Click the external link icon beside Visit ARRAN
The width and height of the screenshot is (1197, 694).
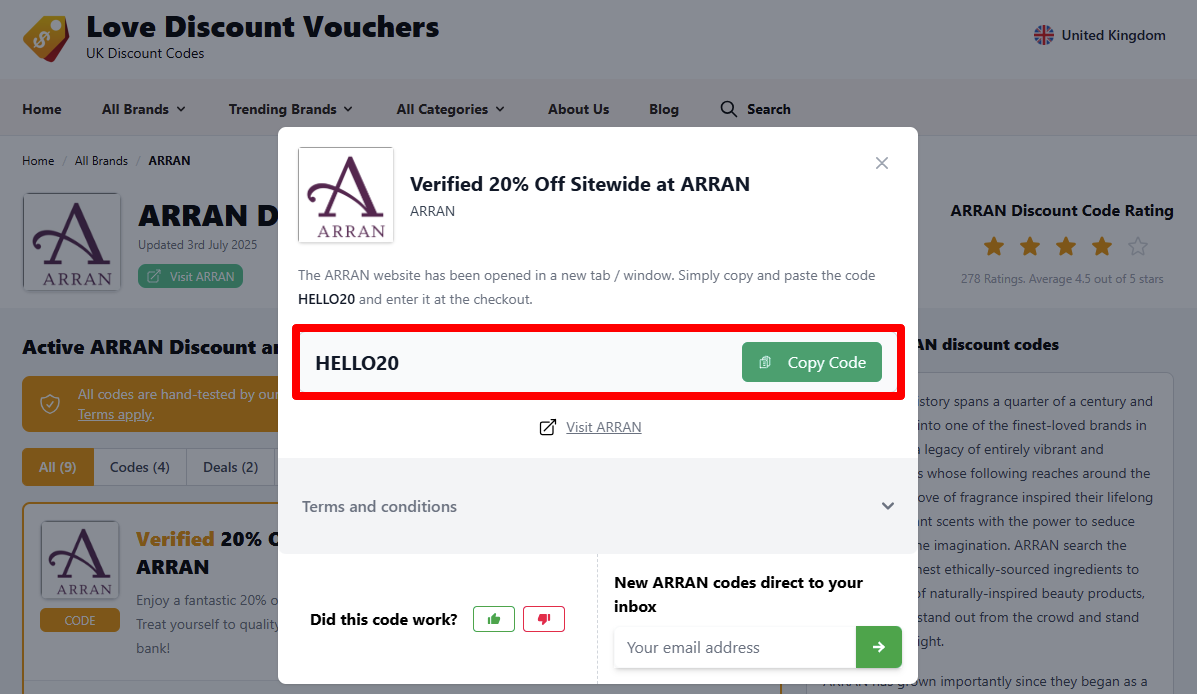(x=547, y=428)
